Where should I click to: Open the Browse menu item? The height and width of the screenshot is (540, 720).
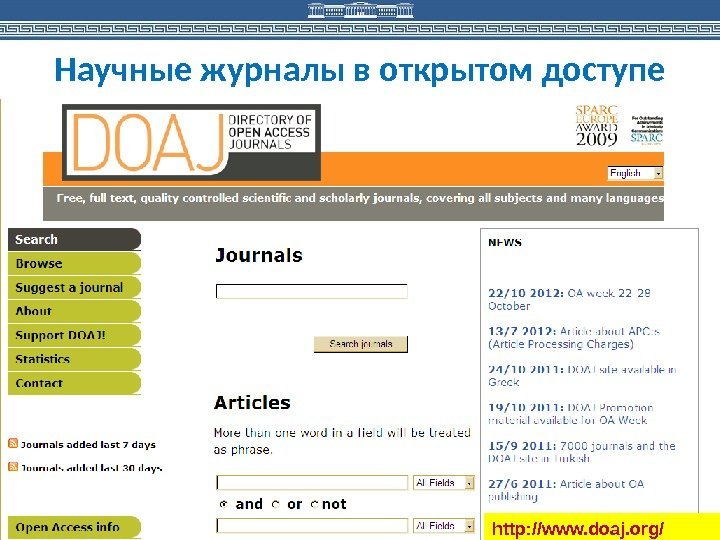click(x=74, y=264)
